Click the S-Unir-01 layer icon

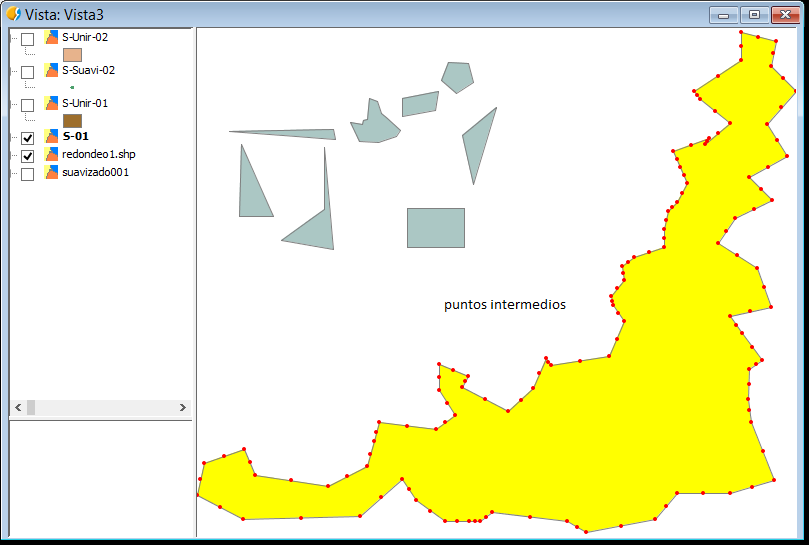52,104
